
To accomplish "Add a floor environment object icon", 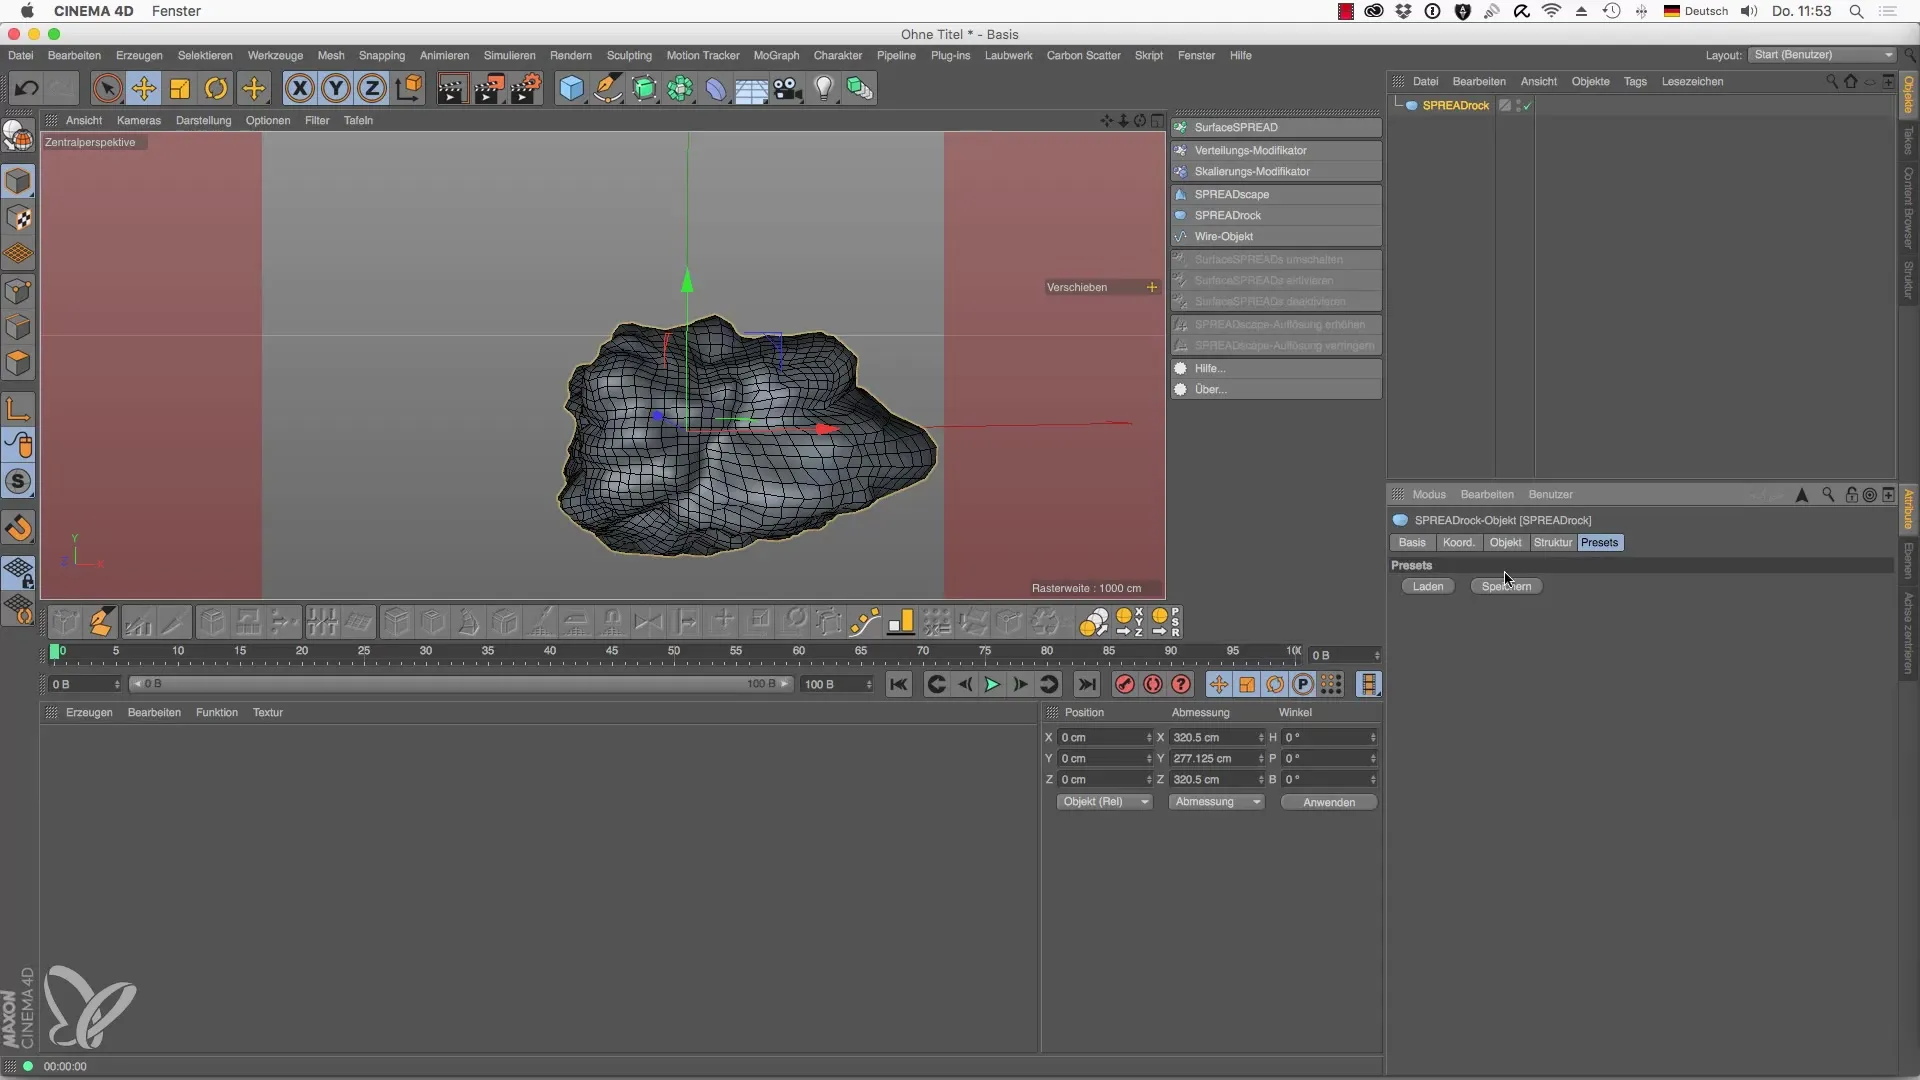I will pos(751,89).
